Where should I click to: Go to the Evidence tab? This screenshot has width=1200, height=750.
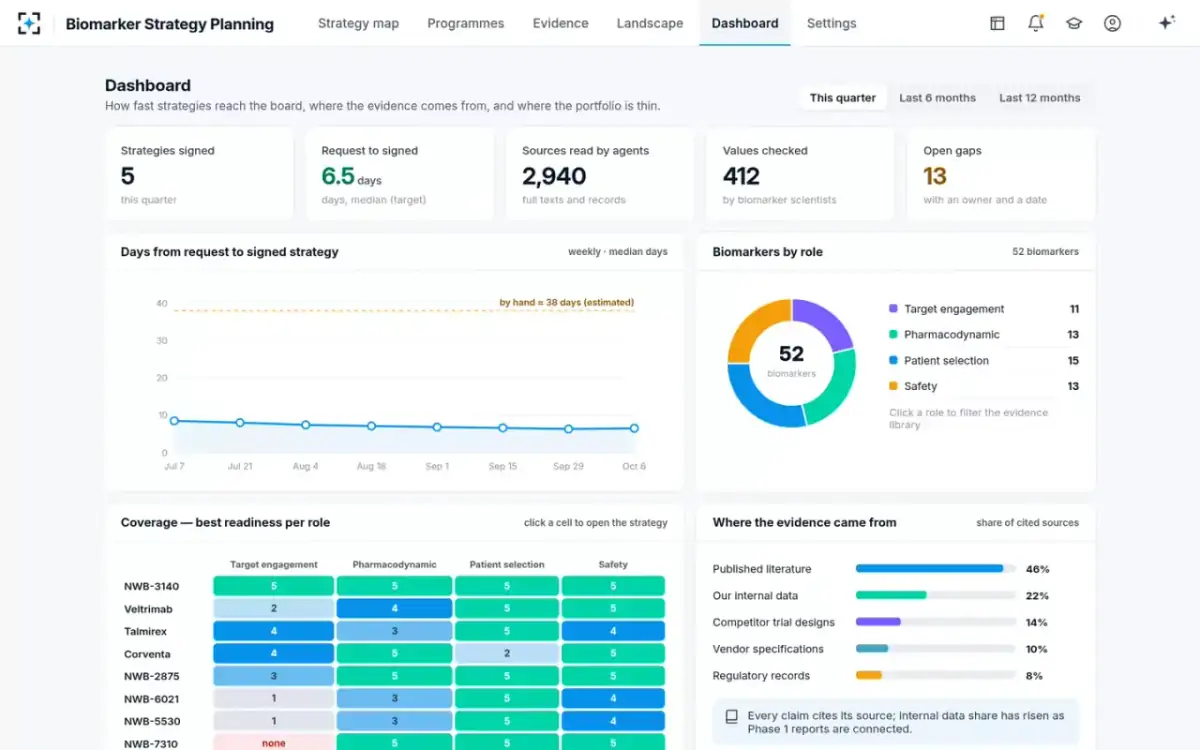(x=560, y=23)
